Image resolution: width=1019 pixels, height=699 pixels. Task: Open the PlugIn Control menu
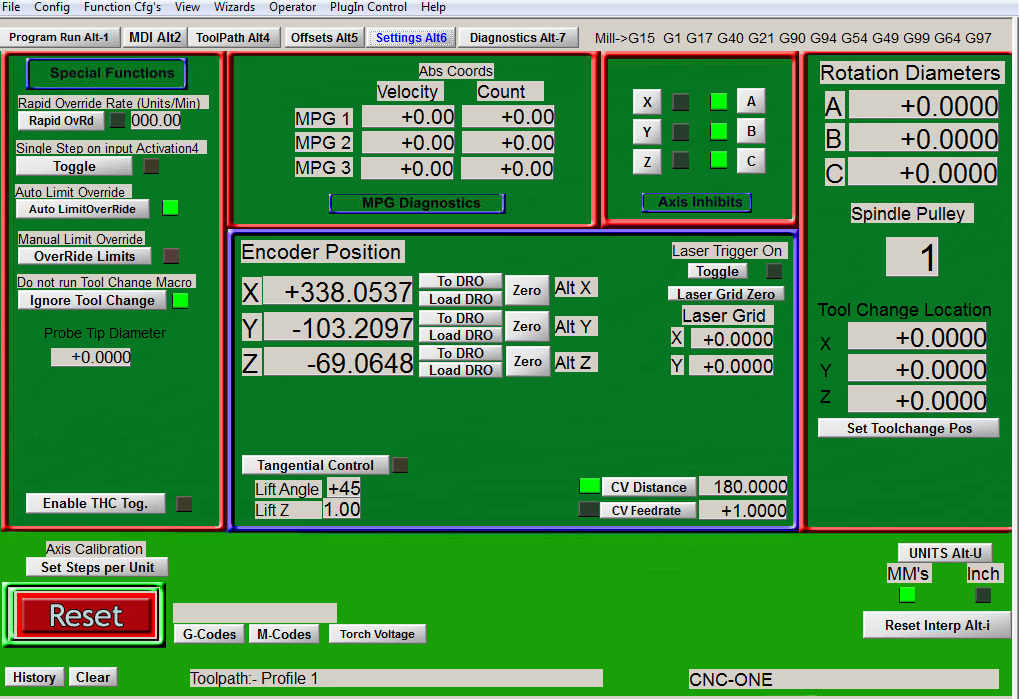(x=368, y=7)
